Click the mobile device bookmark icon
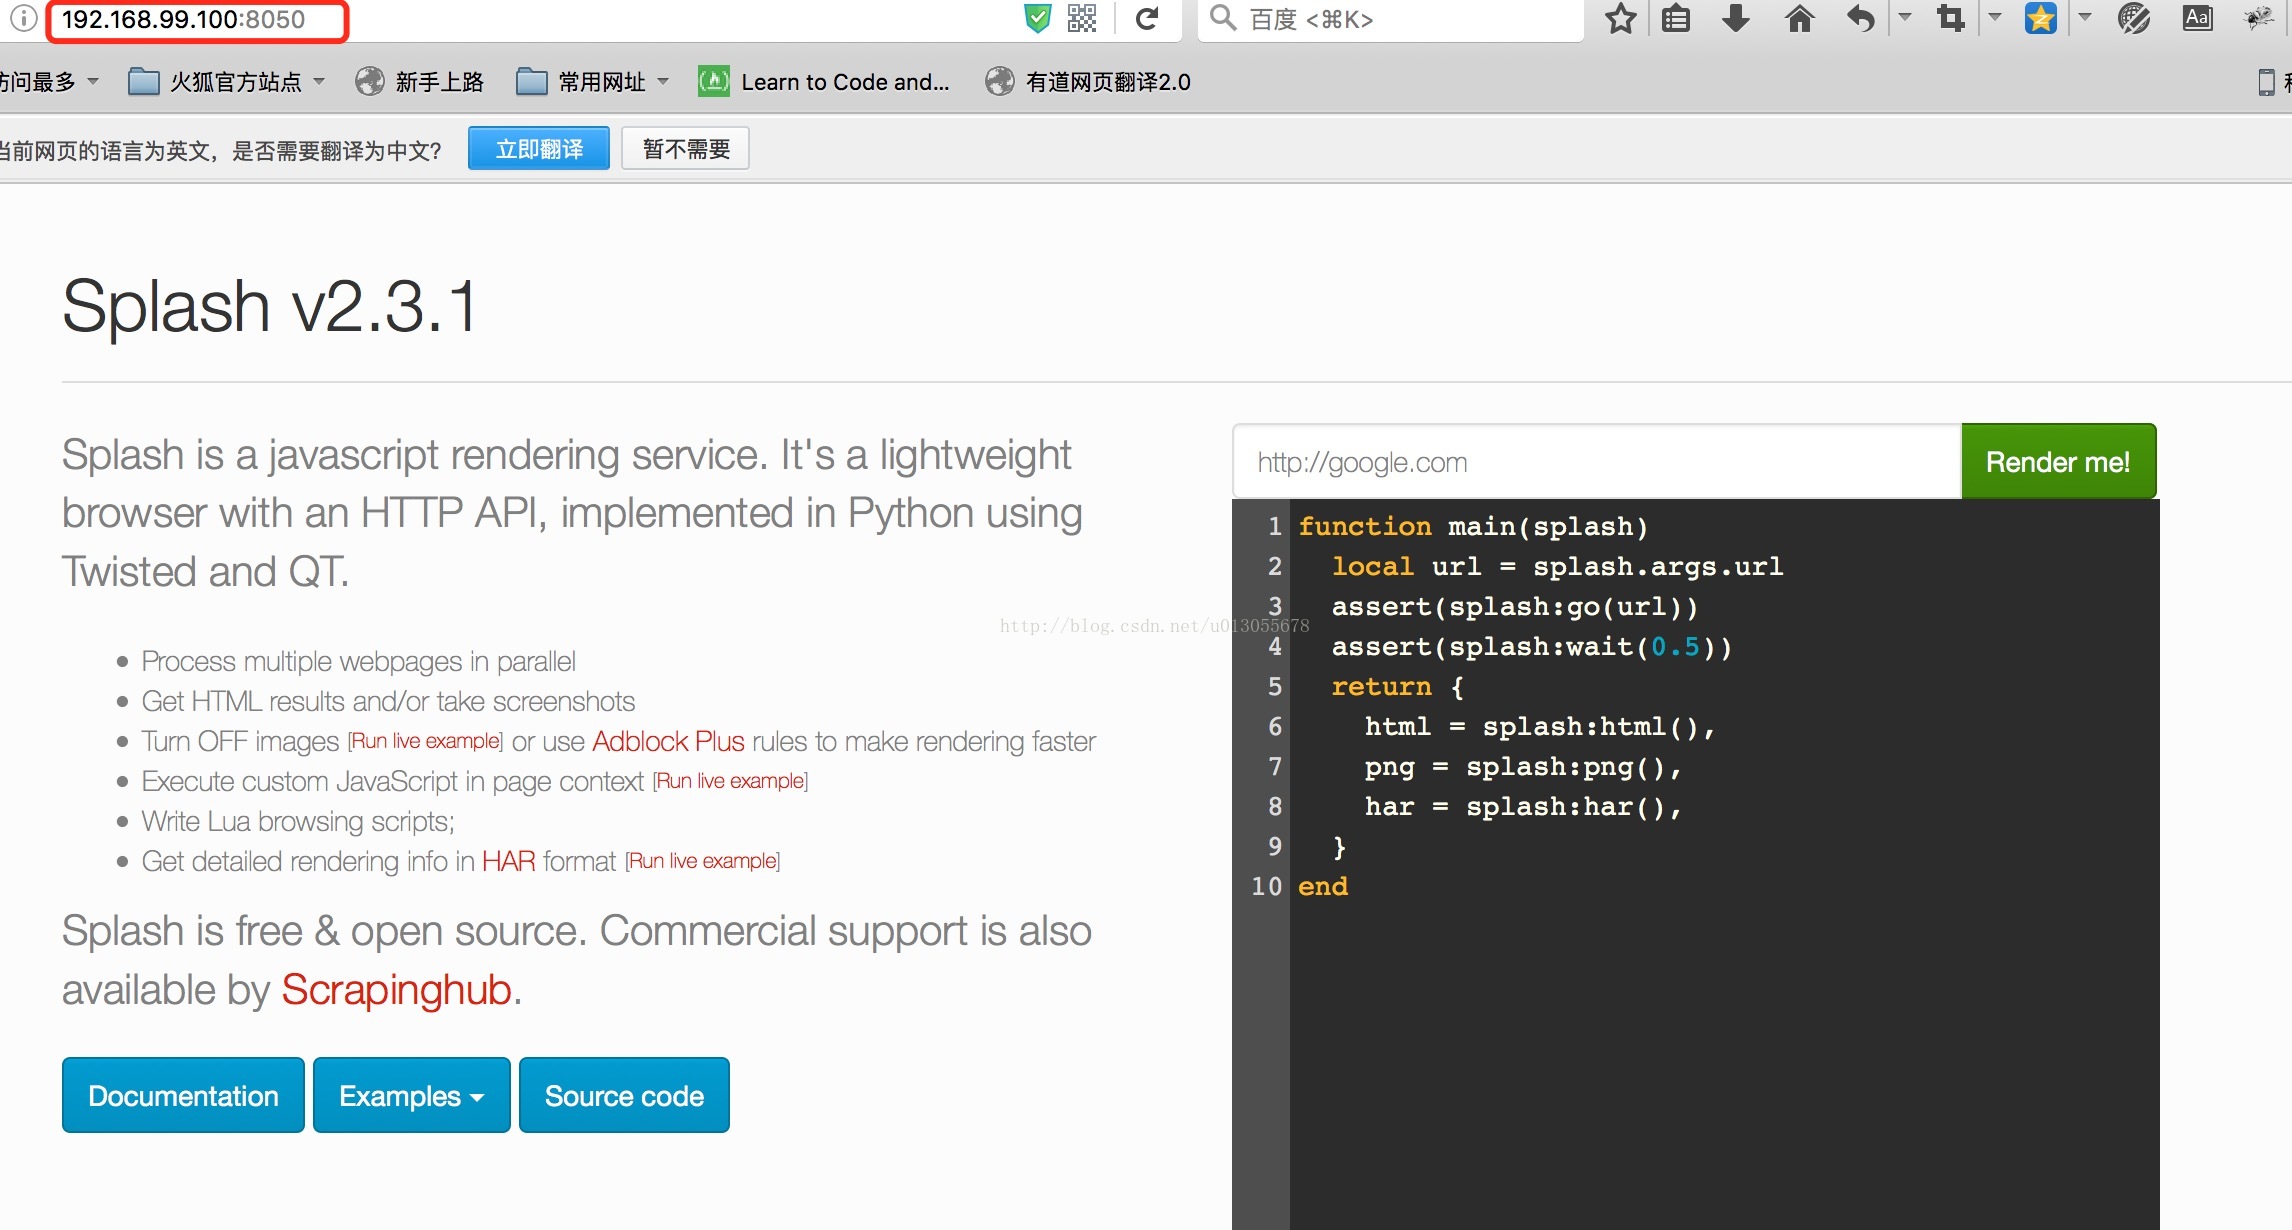The width and height of the screenshot is (2292, 1230). (2266, 82)
